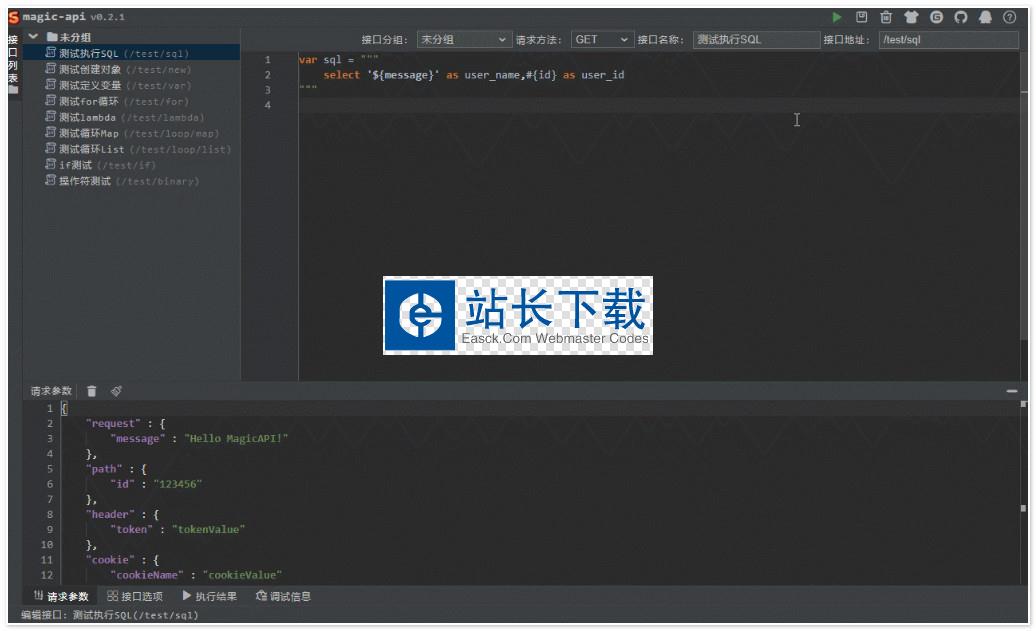
Task: Open the GitHub icon link
Action: 961,17
